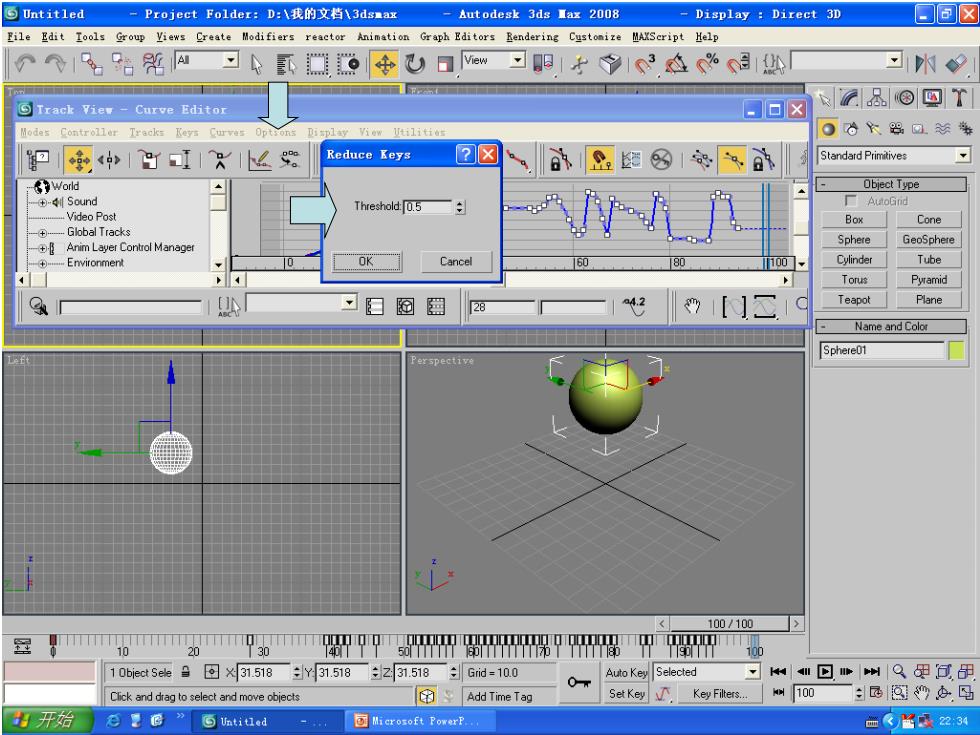Open the Selected key filter dropdown
980x735 pixels.
click(752, 672)
